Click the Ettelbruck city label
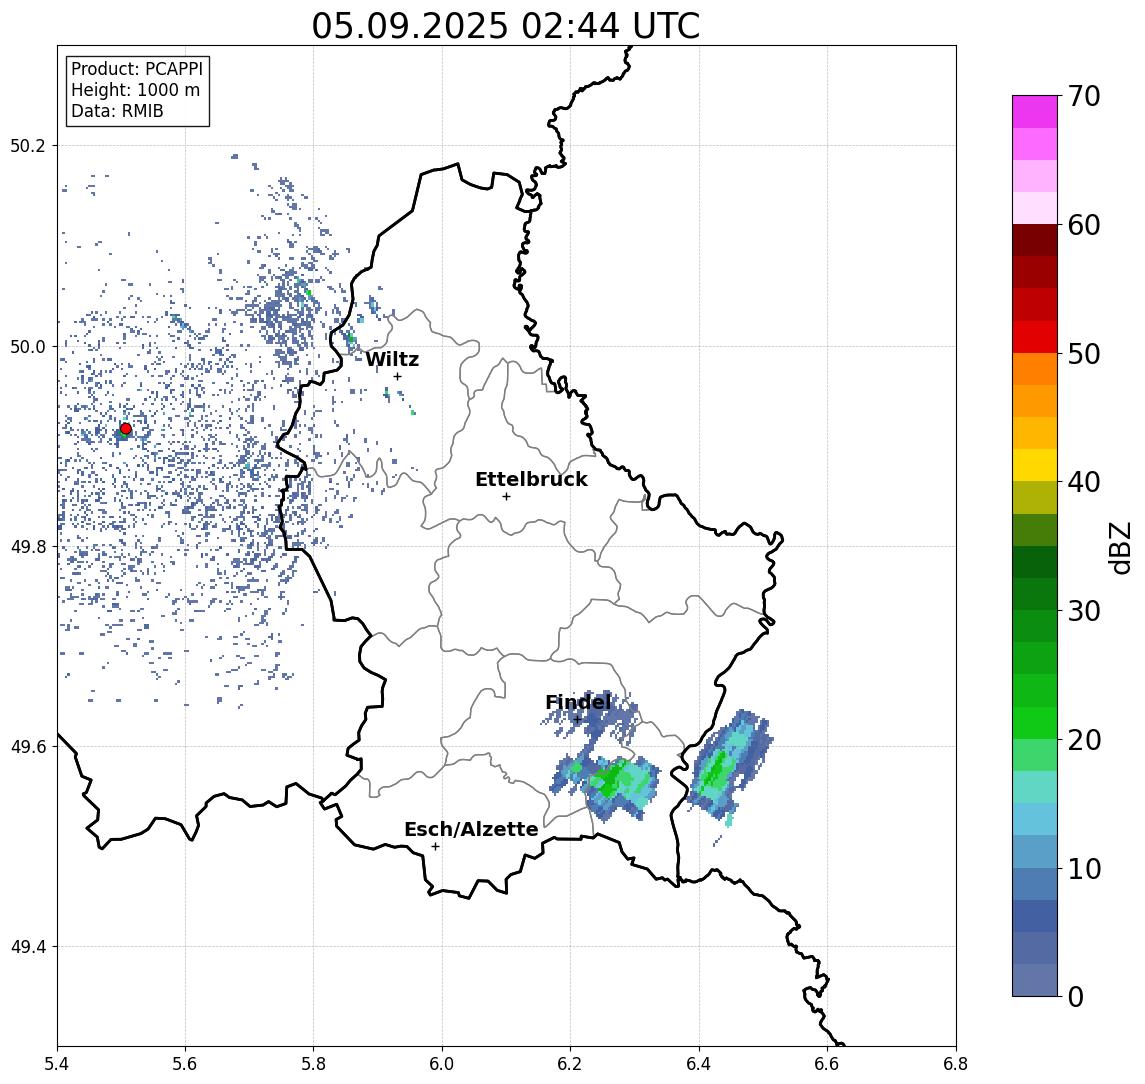 tap(531, 479)
